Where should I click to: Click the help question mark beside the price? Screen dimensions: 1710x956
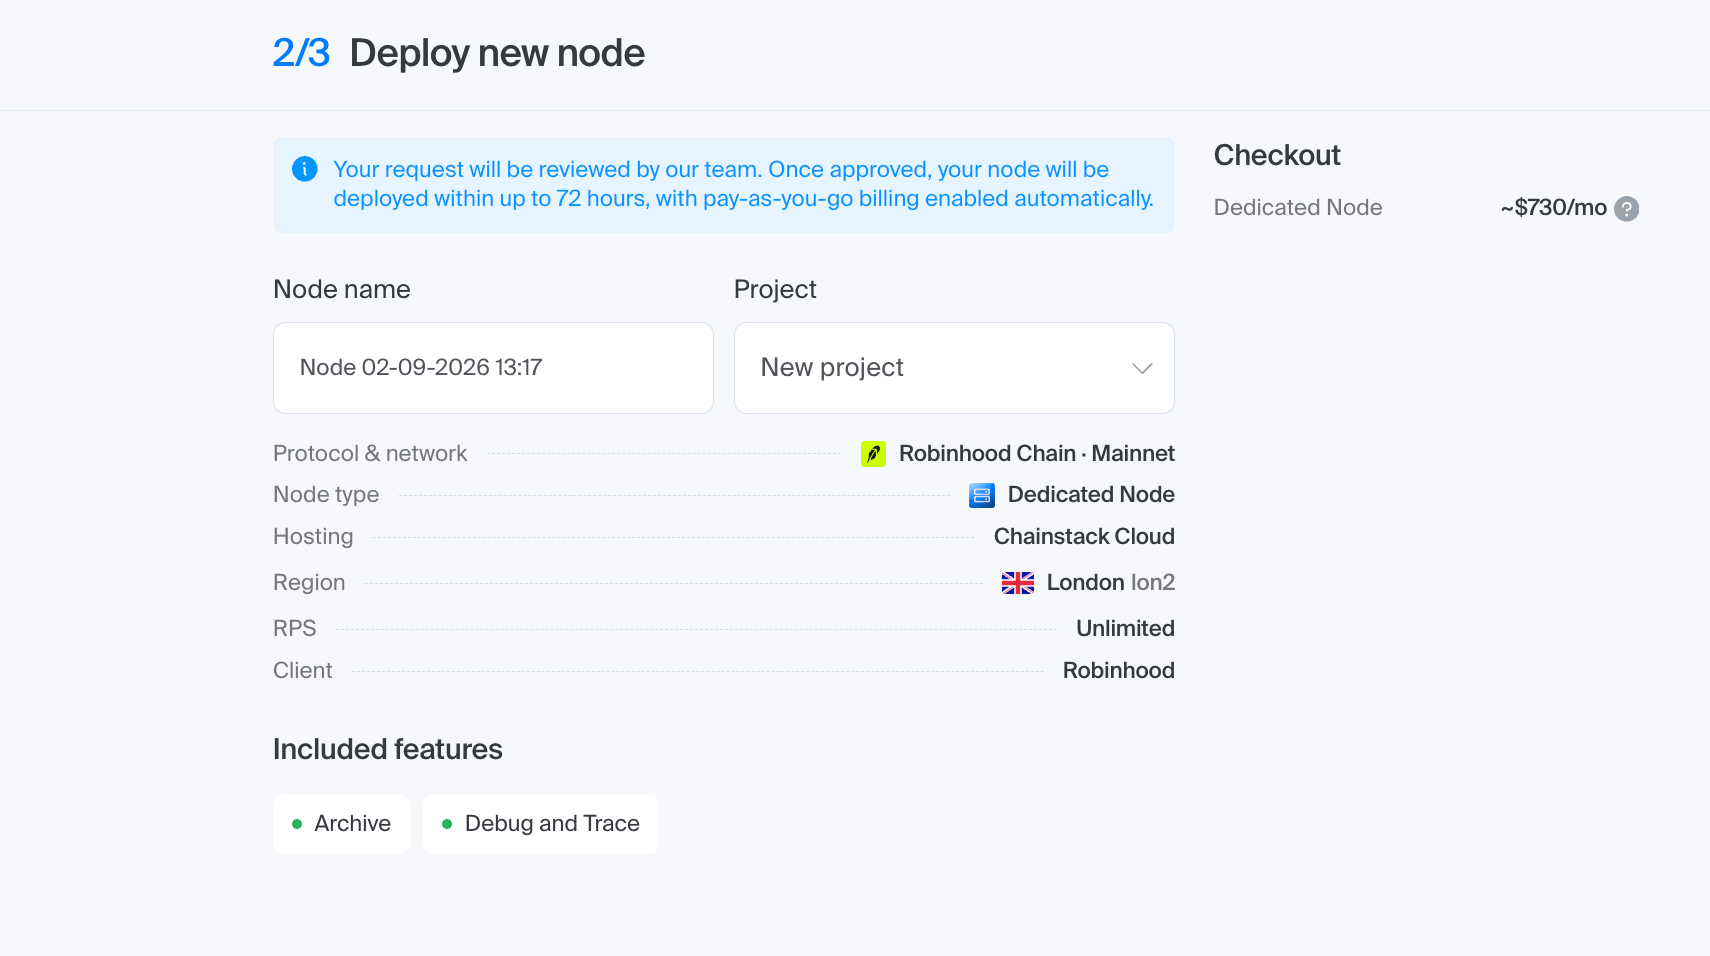tap(1627, 208)
